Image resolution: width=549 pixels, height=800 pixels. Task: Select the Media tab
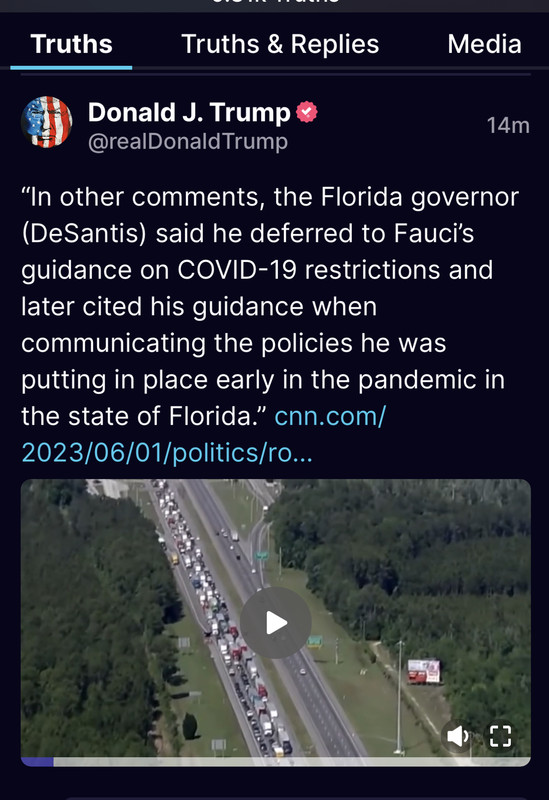tap(484, 44)
